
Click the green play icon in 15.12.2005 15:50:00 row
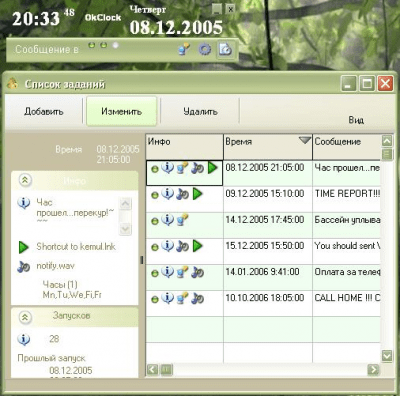coord(198,246)
